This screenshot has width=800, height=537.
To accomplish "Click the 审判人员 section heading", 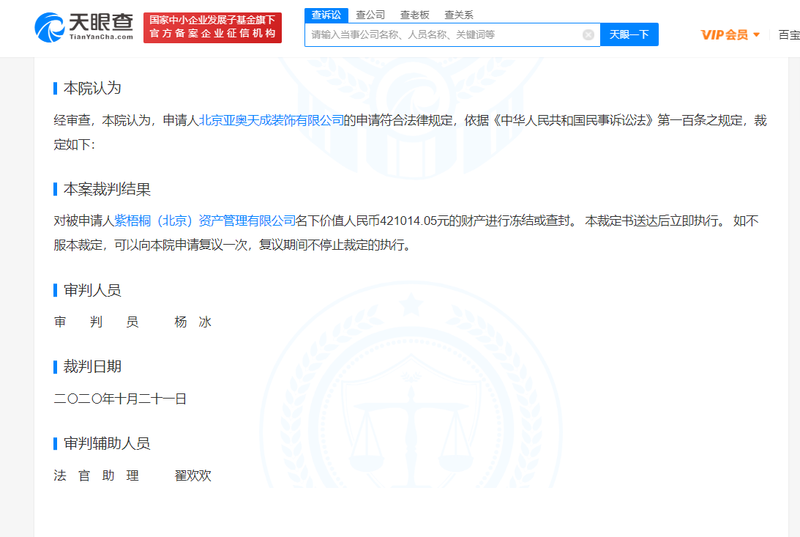I will pyautogui.click(x=92, y=291).
